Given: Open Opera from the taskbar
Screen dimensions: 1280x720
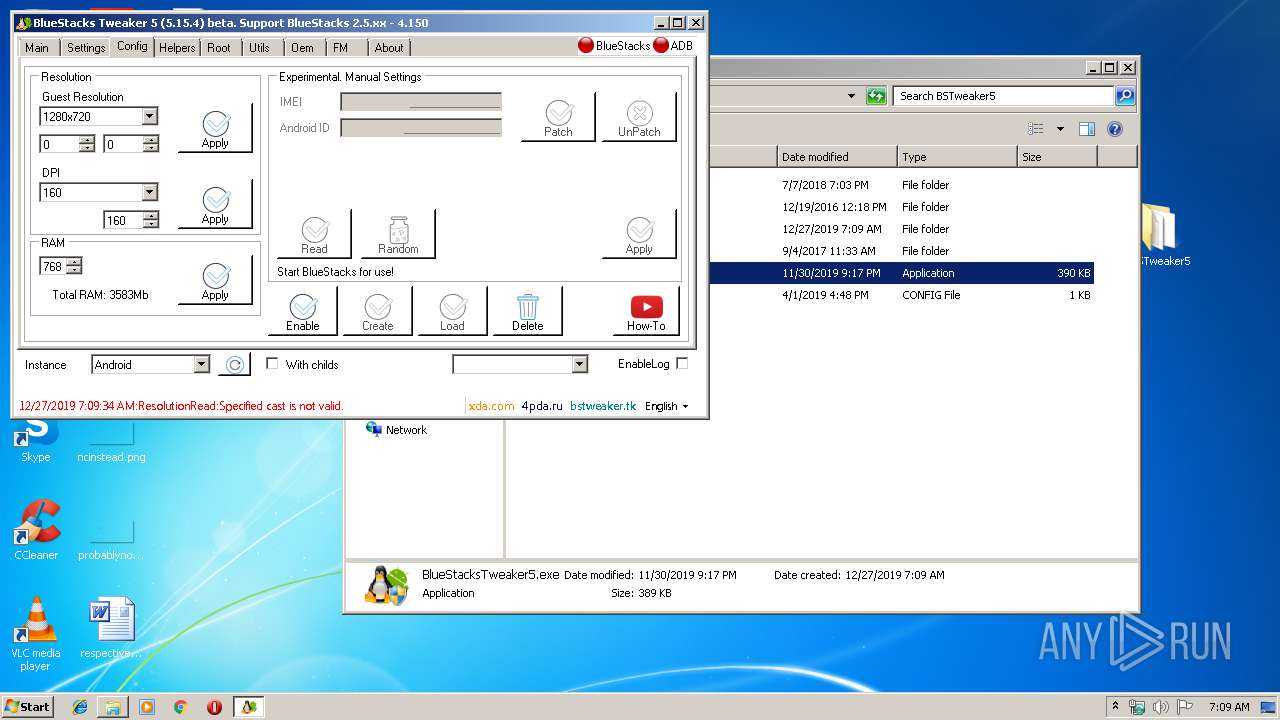Looking at the screenshot, I should (x=214, y=707).
